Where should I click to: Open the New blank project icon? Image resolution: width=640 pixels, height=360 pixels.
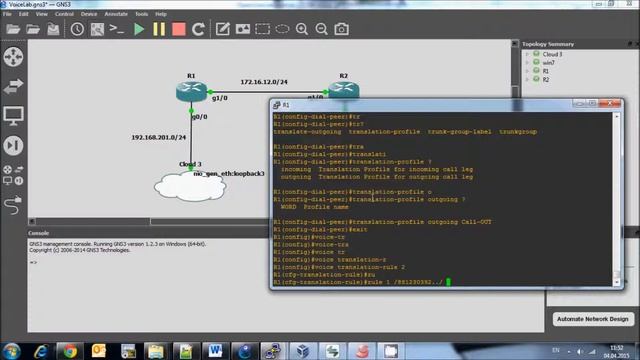pyautogui.click(x=13, y=29)
